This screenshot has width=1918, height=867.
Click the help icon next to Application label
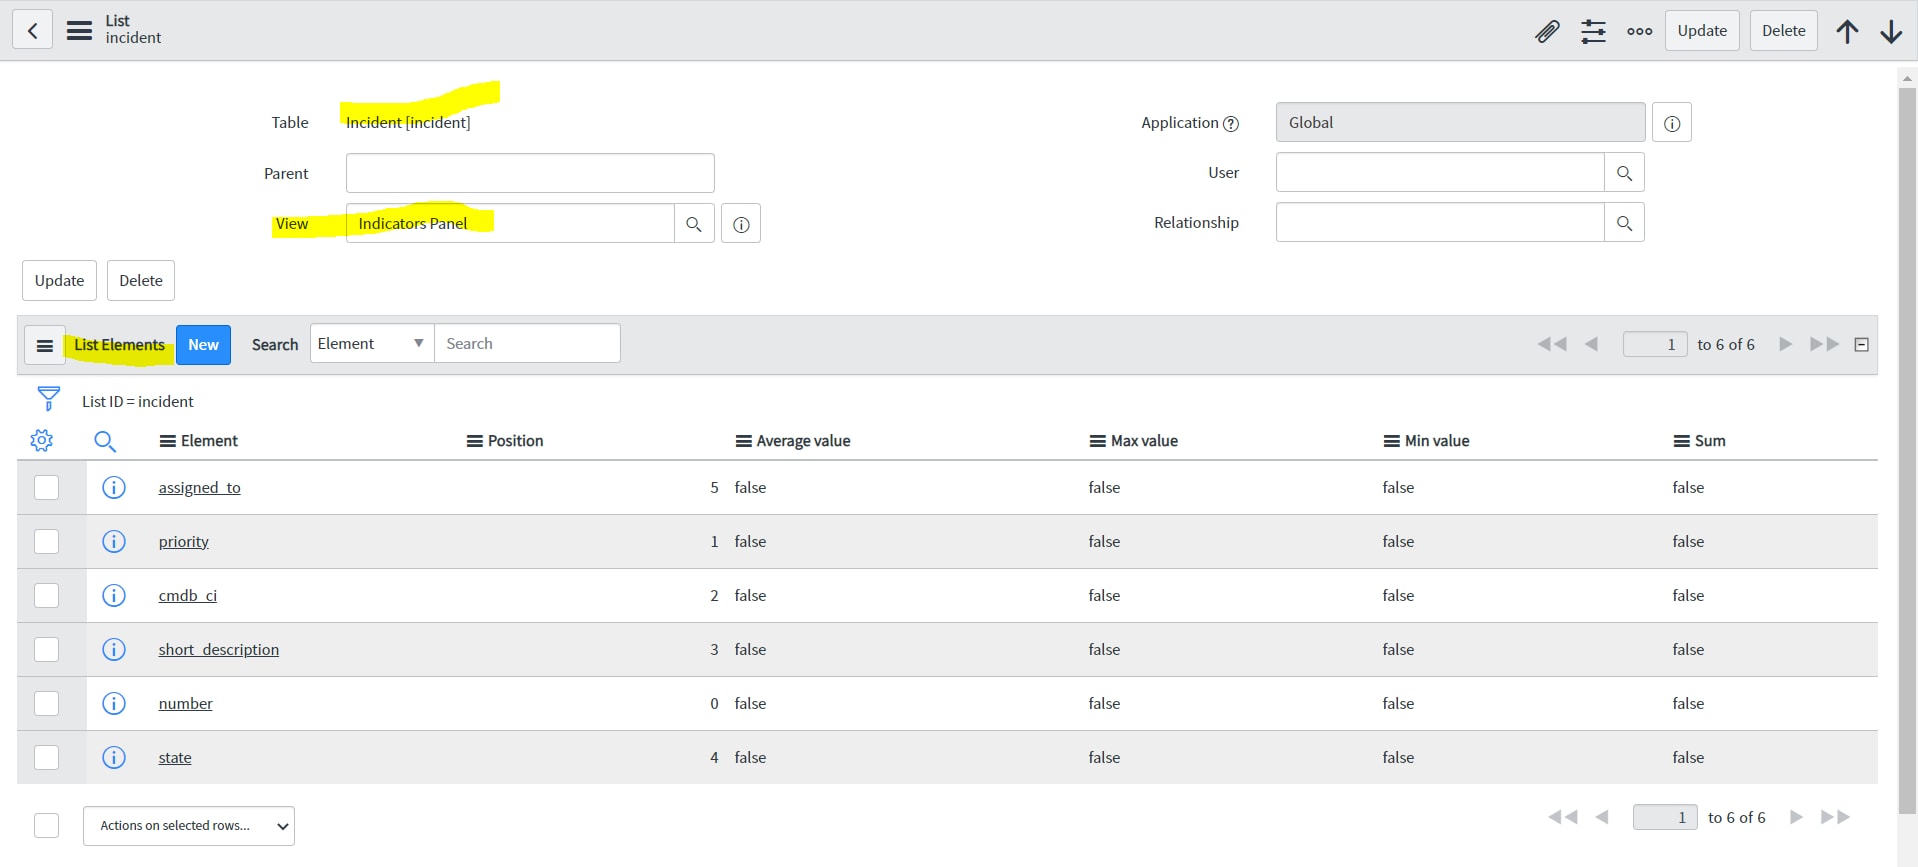click(1231, 124)
